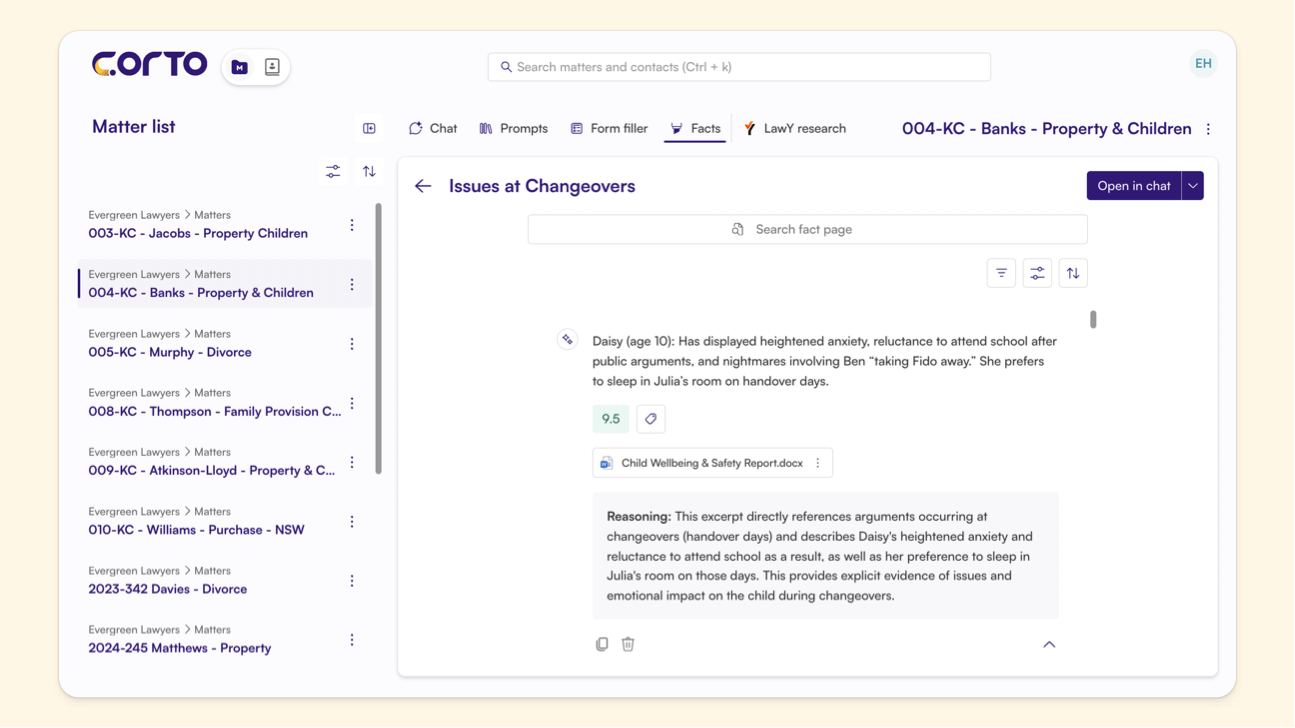Click the fact page scrollbar thumb
Image resolution: width=1295 pixels, height=728 pixels.
click(x=1093, y=320)
